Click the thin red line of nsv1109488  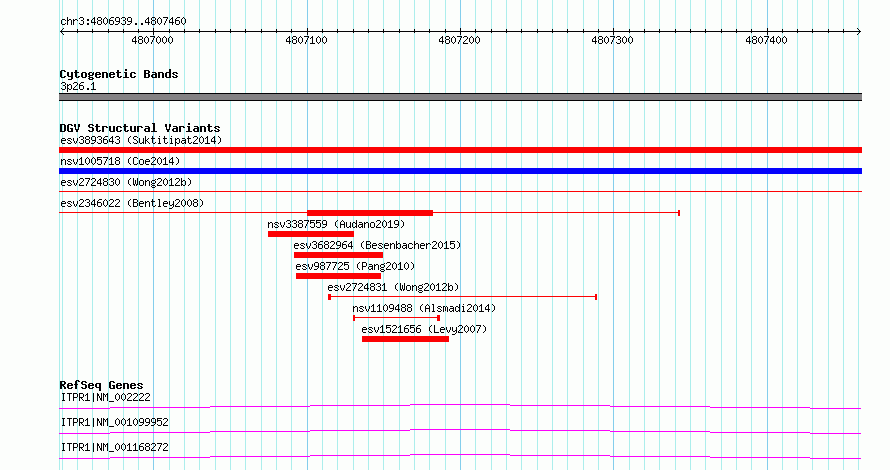pyautogui.click(x=397, y=318)
